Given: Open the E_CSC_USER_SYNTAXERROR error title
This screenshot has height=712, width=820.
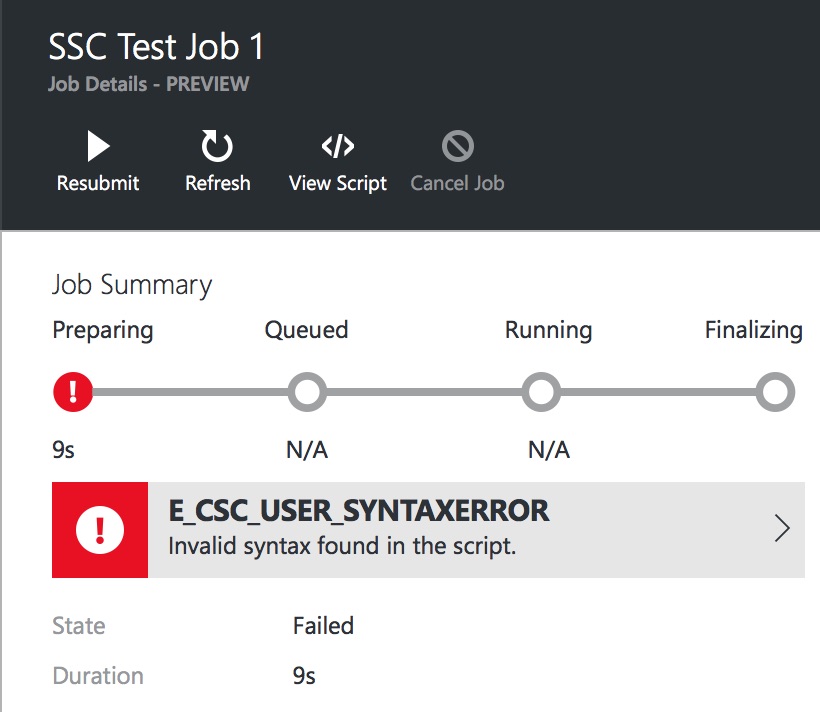Looking at the screenshot, I should [x=358, y=511].
